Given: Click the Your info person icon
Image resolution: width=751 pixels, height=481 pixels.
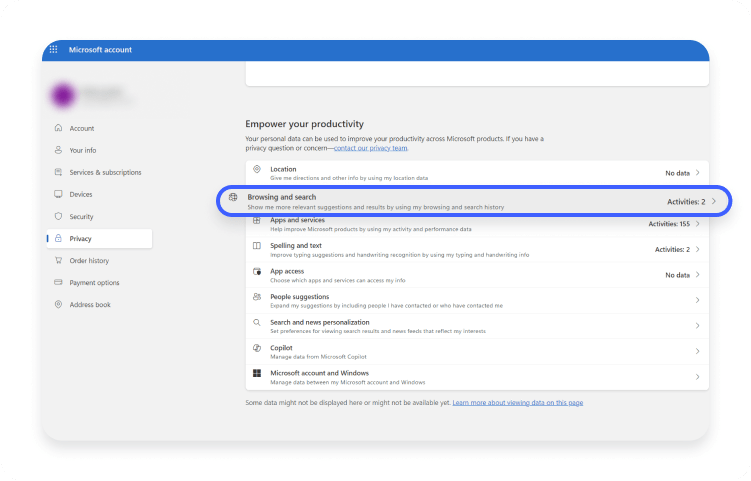Looking at the screenshot, I should (x=58, y=150).
